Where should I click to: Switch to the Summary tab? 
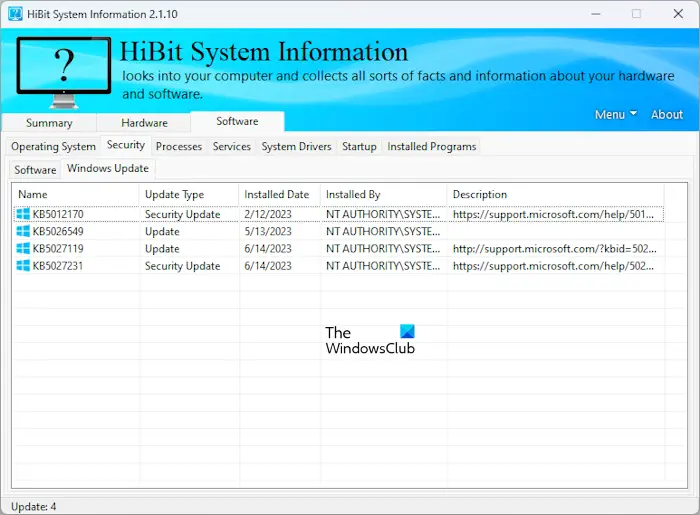click(x=49, y=123)
